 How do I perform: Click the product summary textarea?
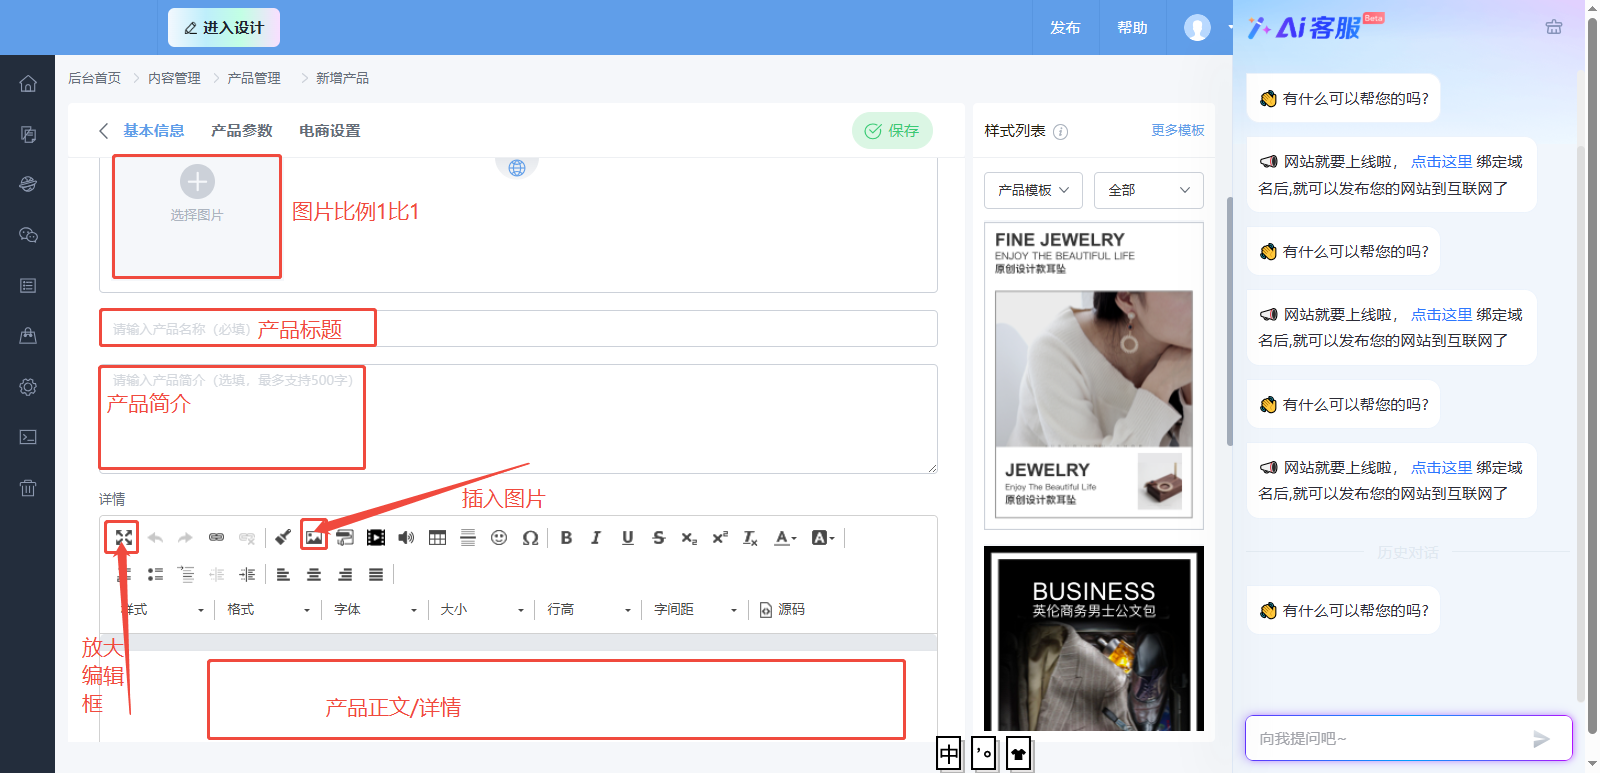(518, 419)
